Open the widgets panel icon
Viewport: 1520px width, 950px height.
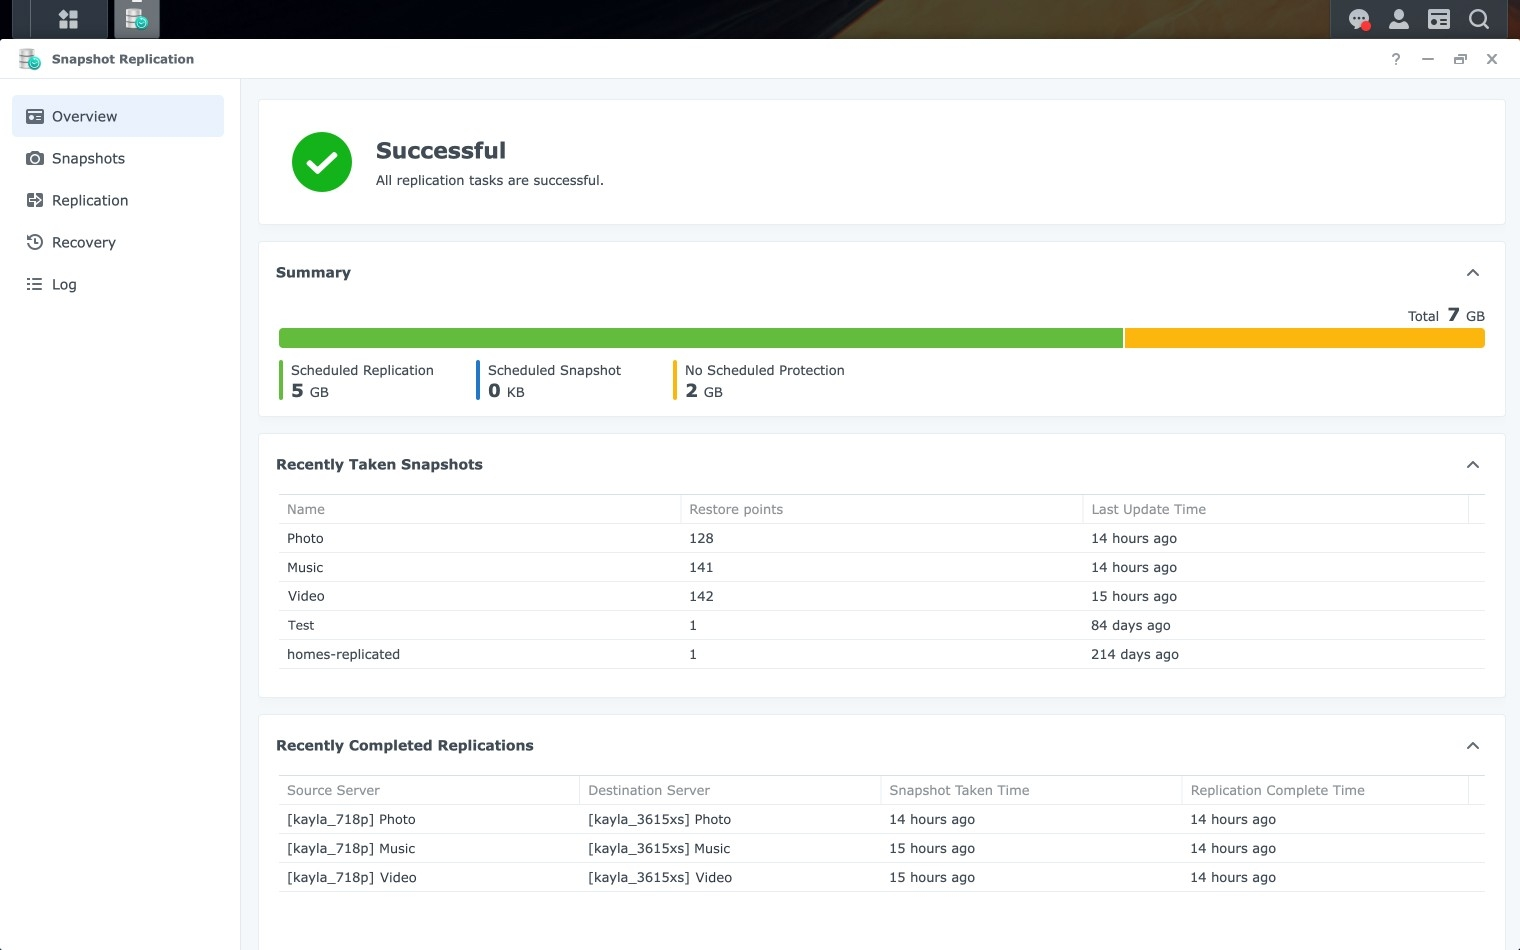point(1438,19)
